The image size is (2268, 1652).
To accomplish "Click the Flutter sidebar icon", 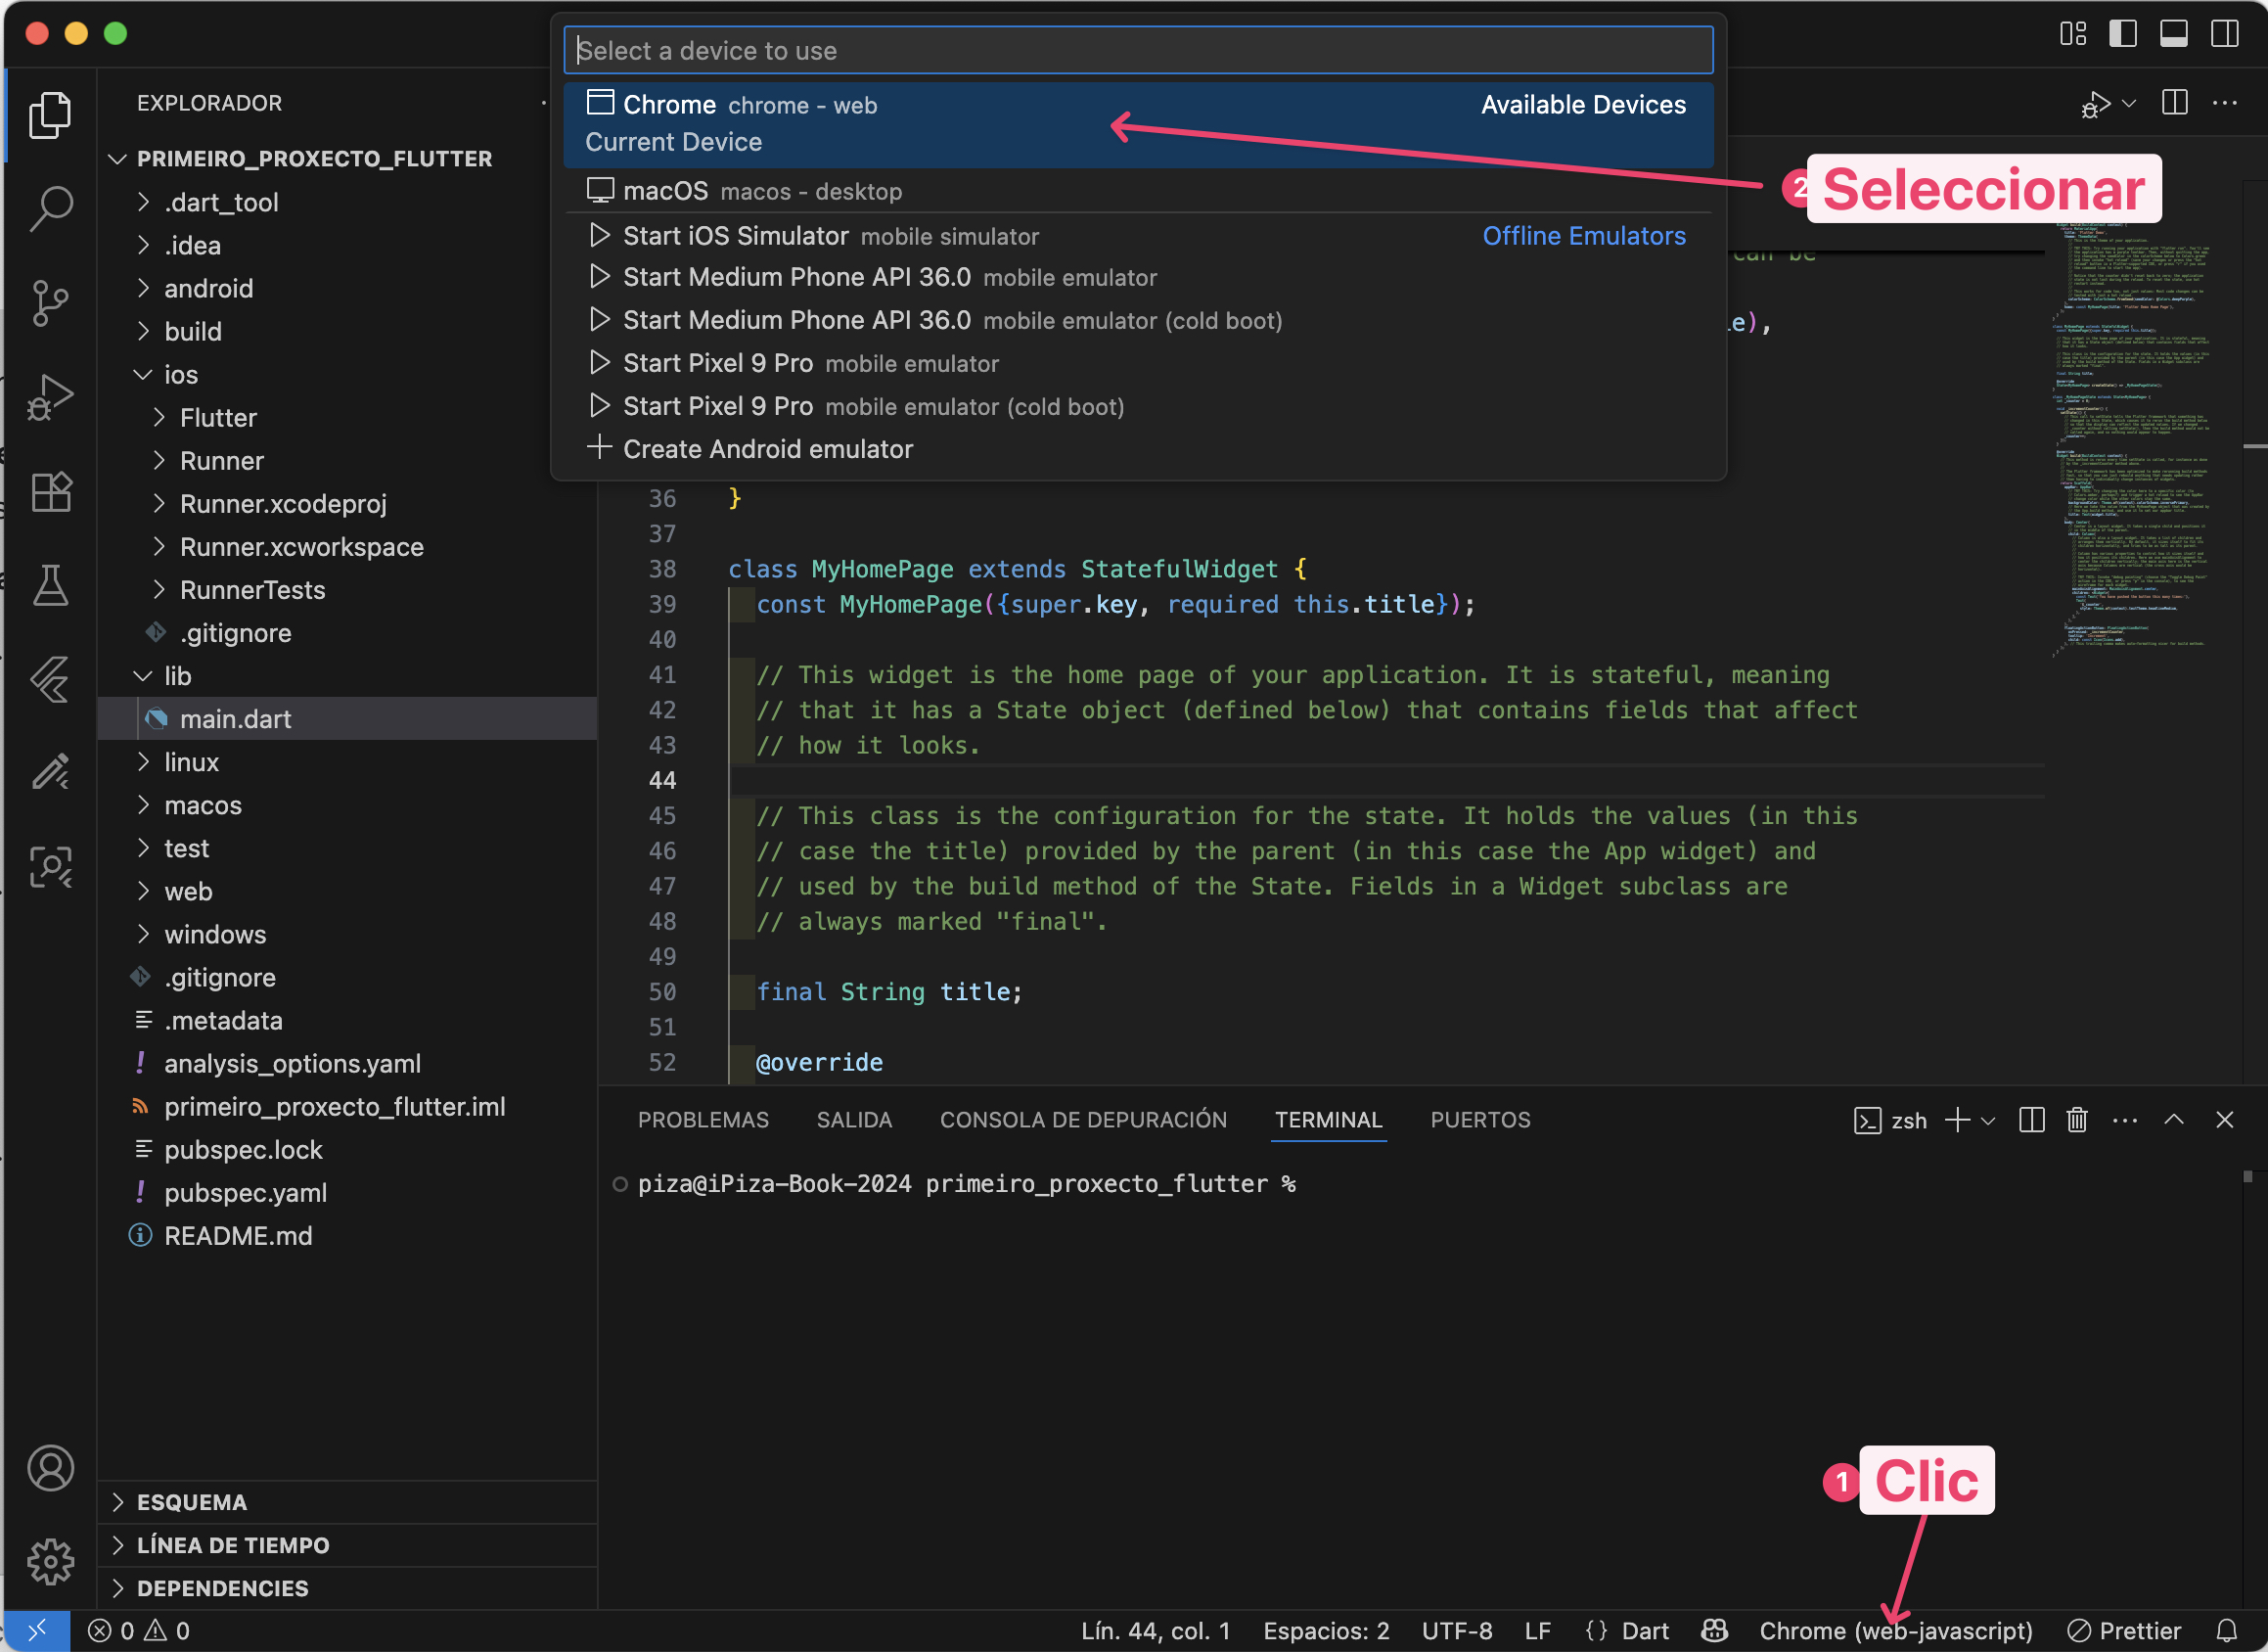I will click(x=50, y=679).
